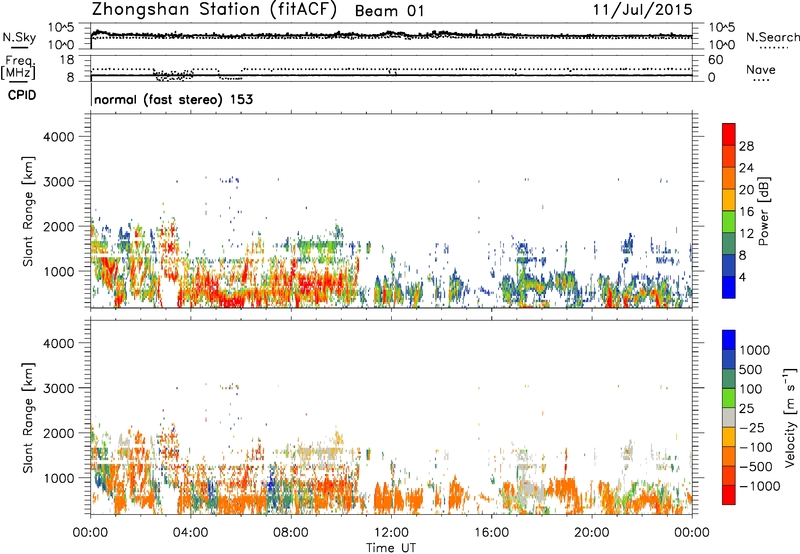Viewport: 800px width, 554px height.
Task: Click the 3000 km tick in power panel
Action: coord(59,182)
